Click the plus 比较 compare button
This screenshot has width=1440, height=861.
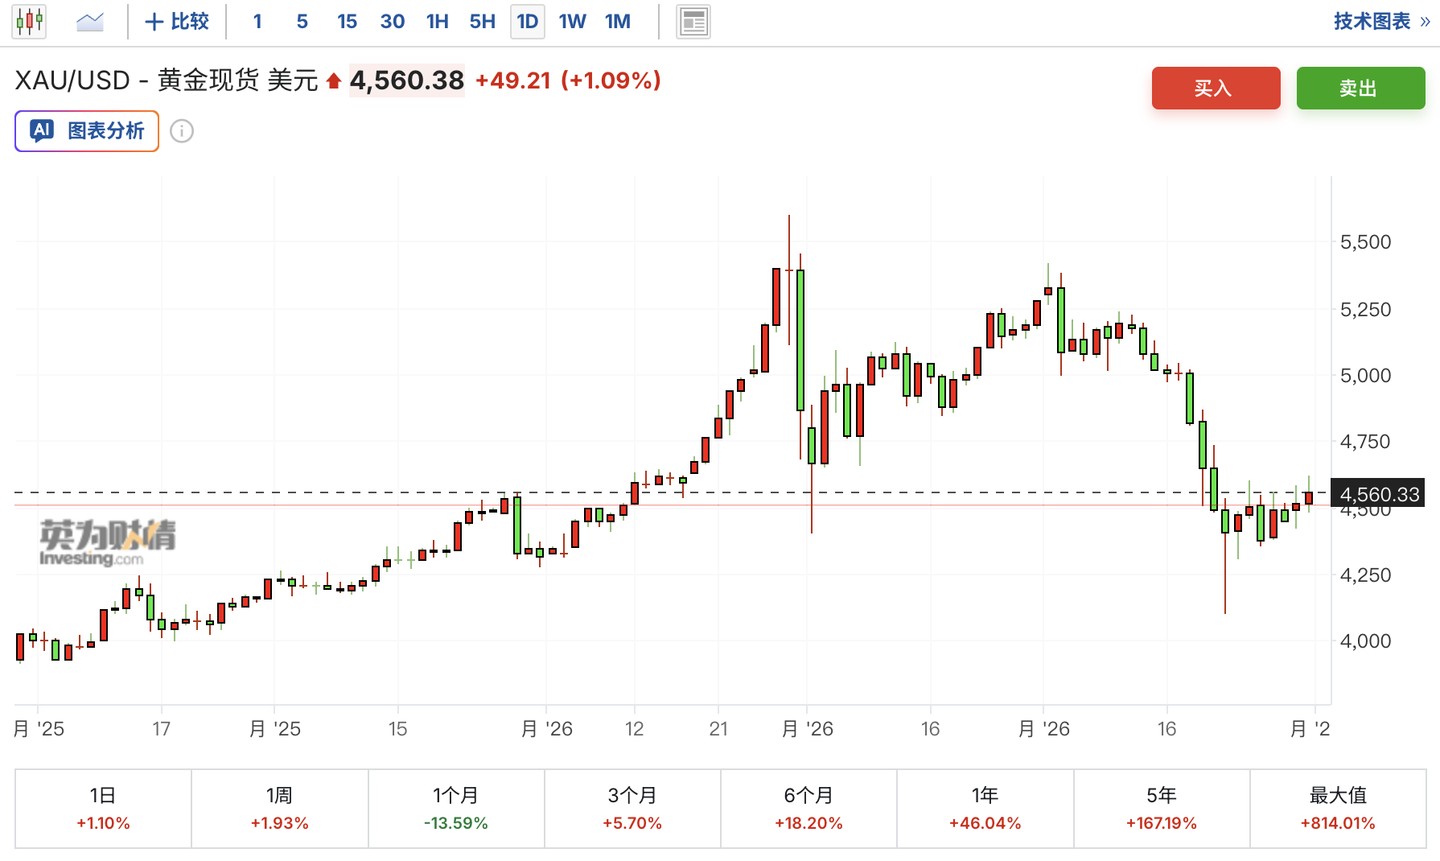tap(177, 21)
